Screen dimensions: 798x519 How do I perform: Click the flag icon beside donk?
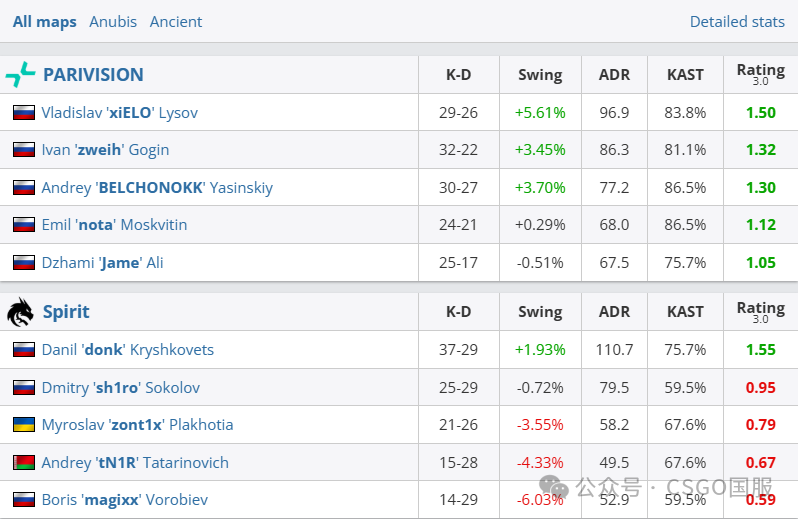(24, 350)
